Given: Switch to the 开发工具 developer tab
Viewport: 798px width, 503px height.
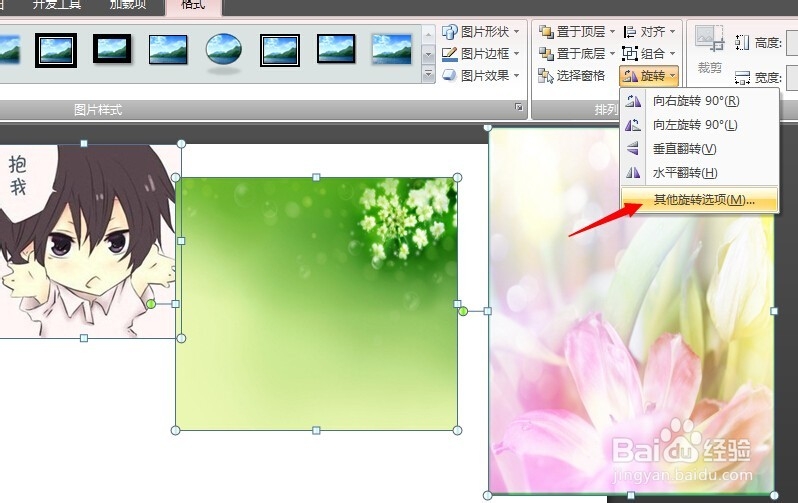Looking at the screenshot, I should click(56, 5).
